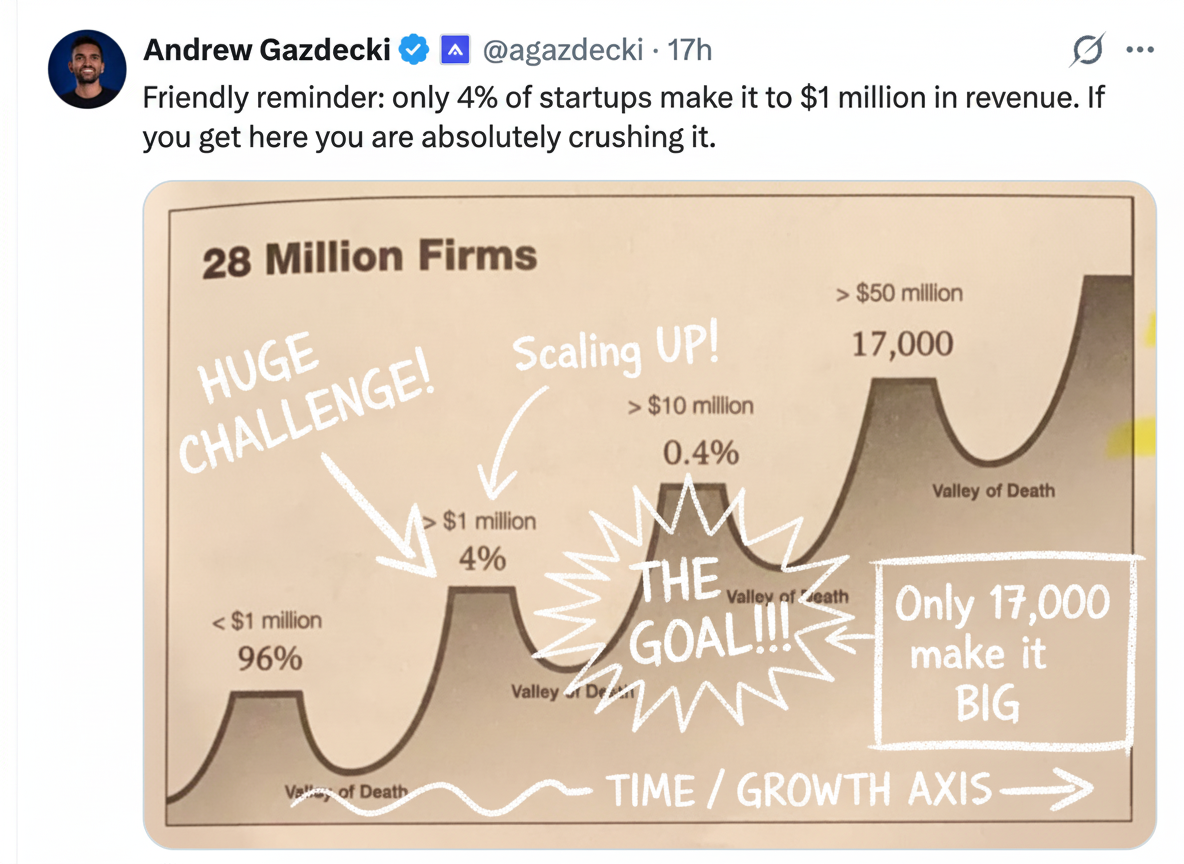The height and width of the screenshot is (864, 1184).
Task: Click the '28 Million Firms' chart title
Action: (x=369, y=259)
